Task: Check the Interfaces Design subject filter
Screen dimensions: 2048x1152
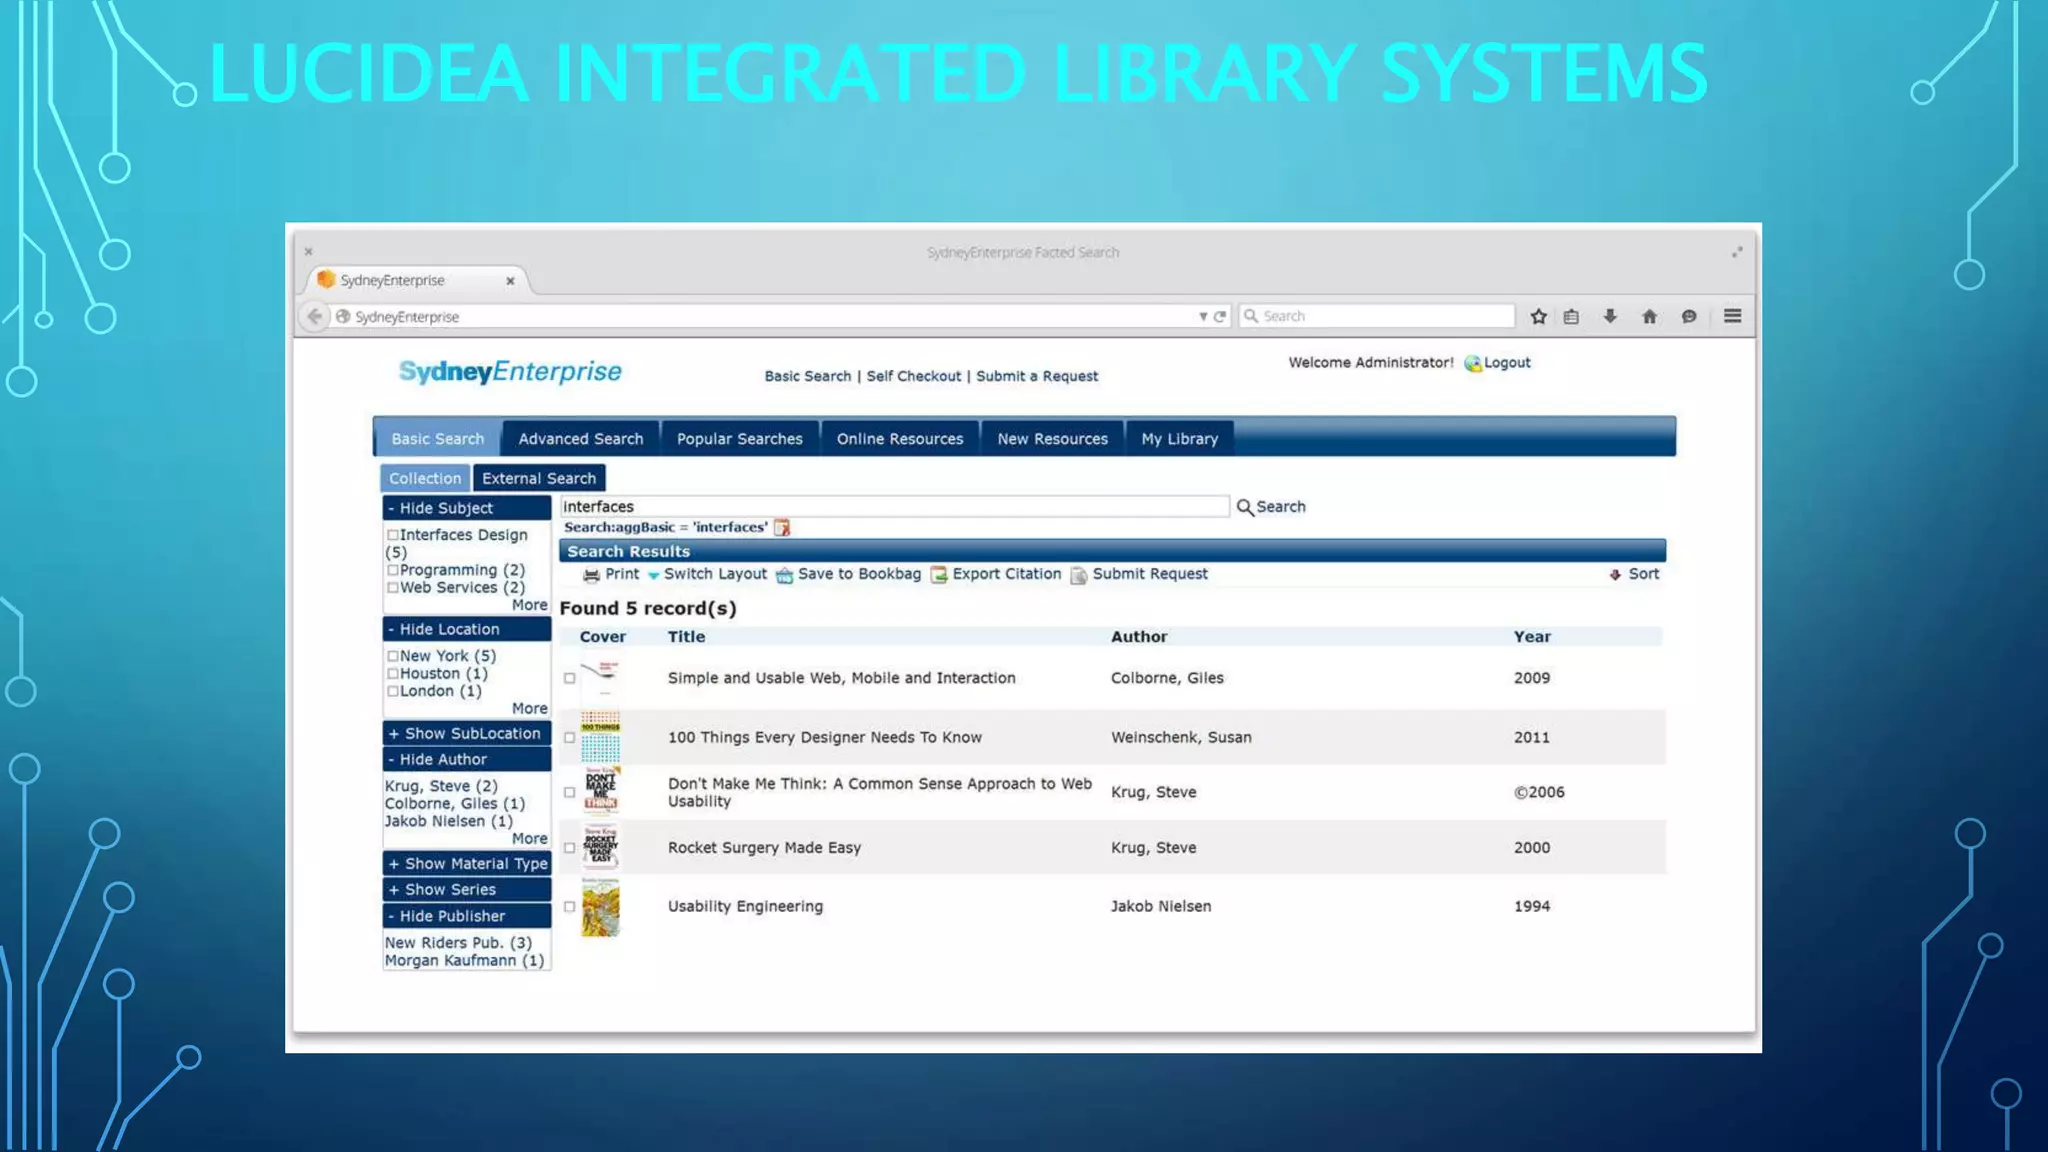Action: click(393, 536)
